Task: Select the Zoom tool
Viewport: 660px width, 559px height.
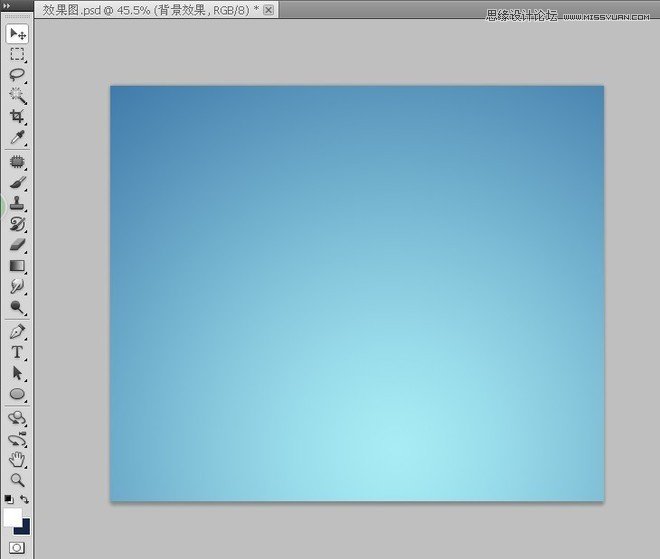Action: (x=17, y=480)
